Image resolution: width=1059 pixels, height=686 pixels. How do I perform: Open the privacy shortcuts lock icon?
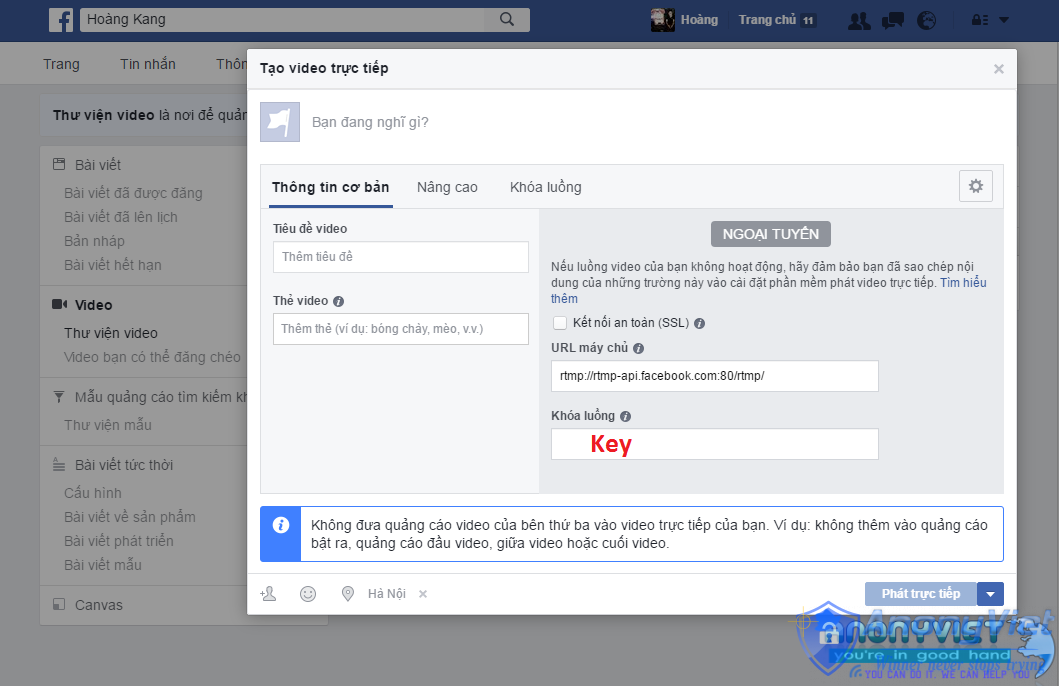(980, 20)
